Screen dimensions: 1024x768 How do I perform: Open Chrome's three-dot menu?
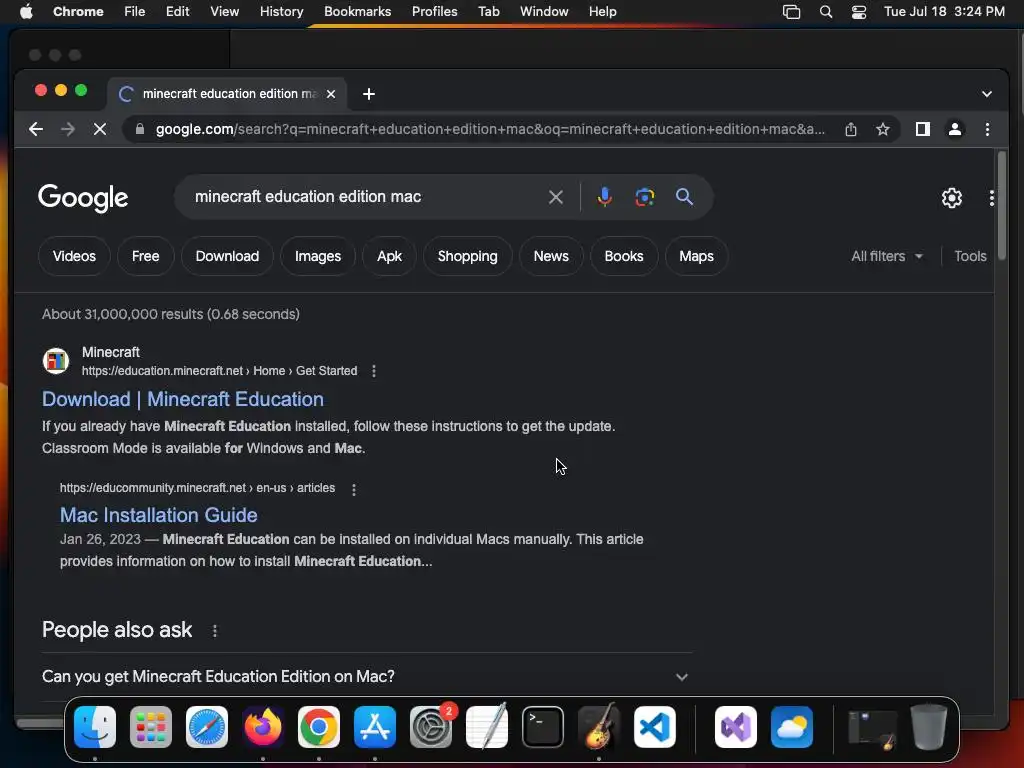click(987, 129)
